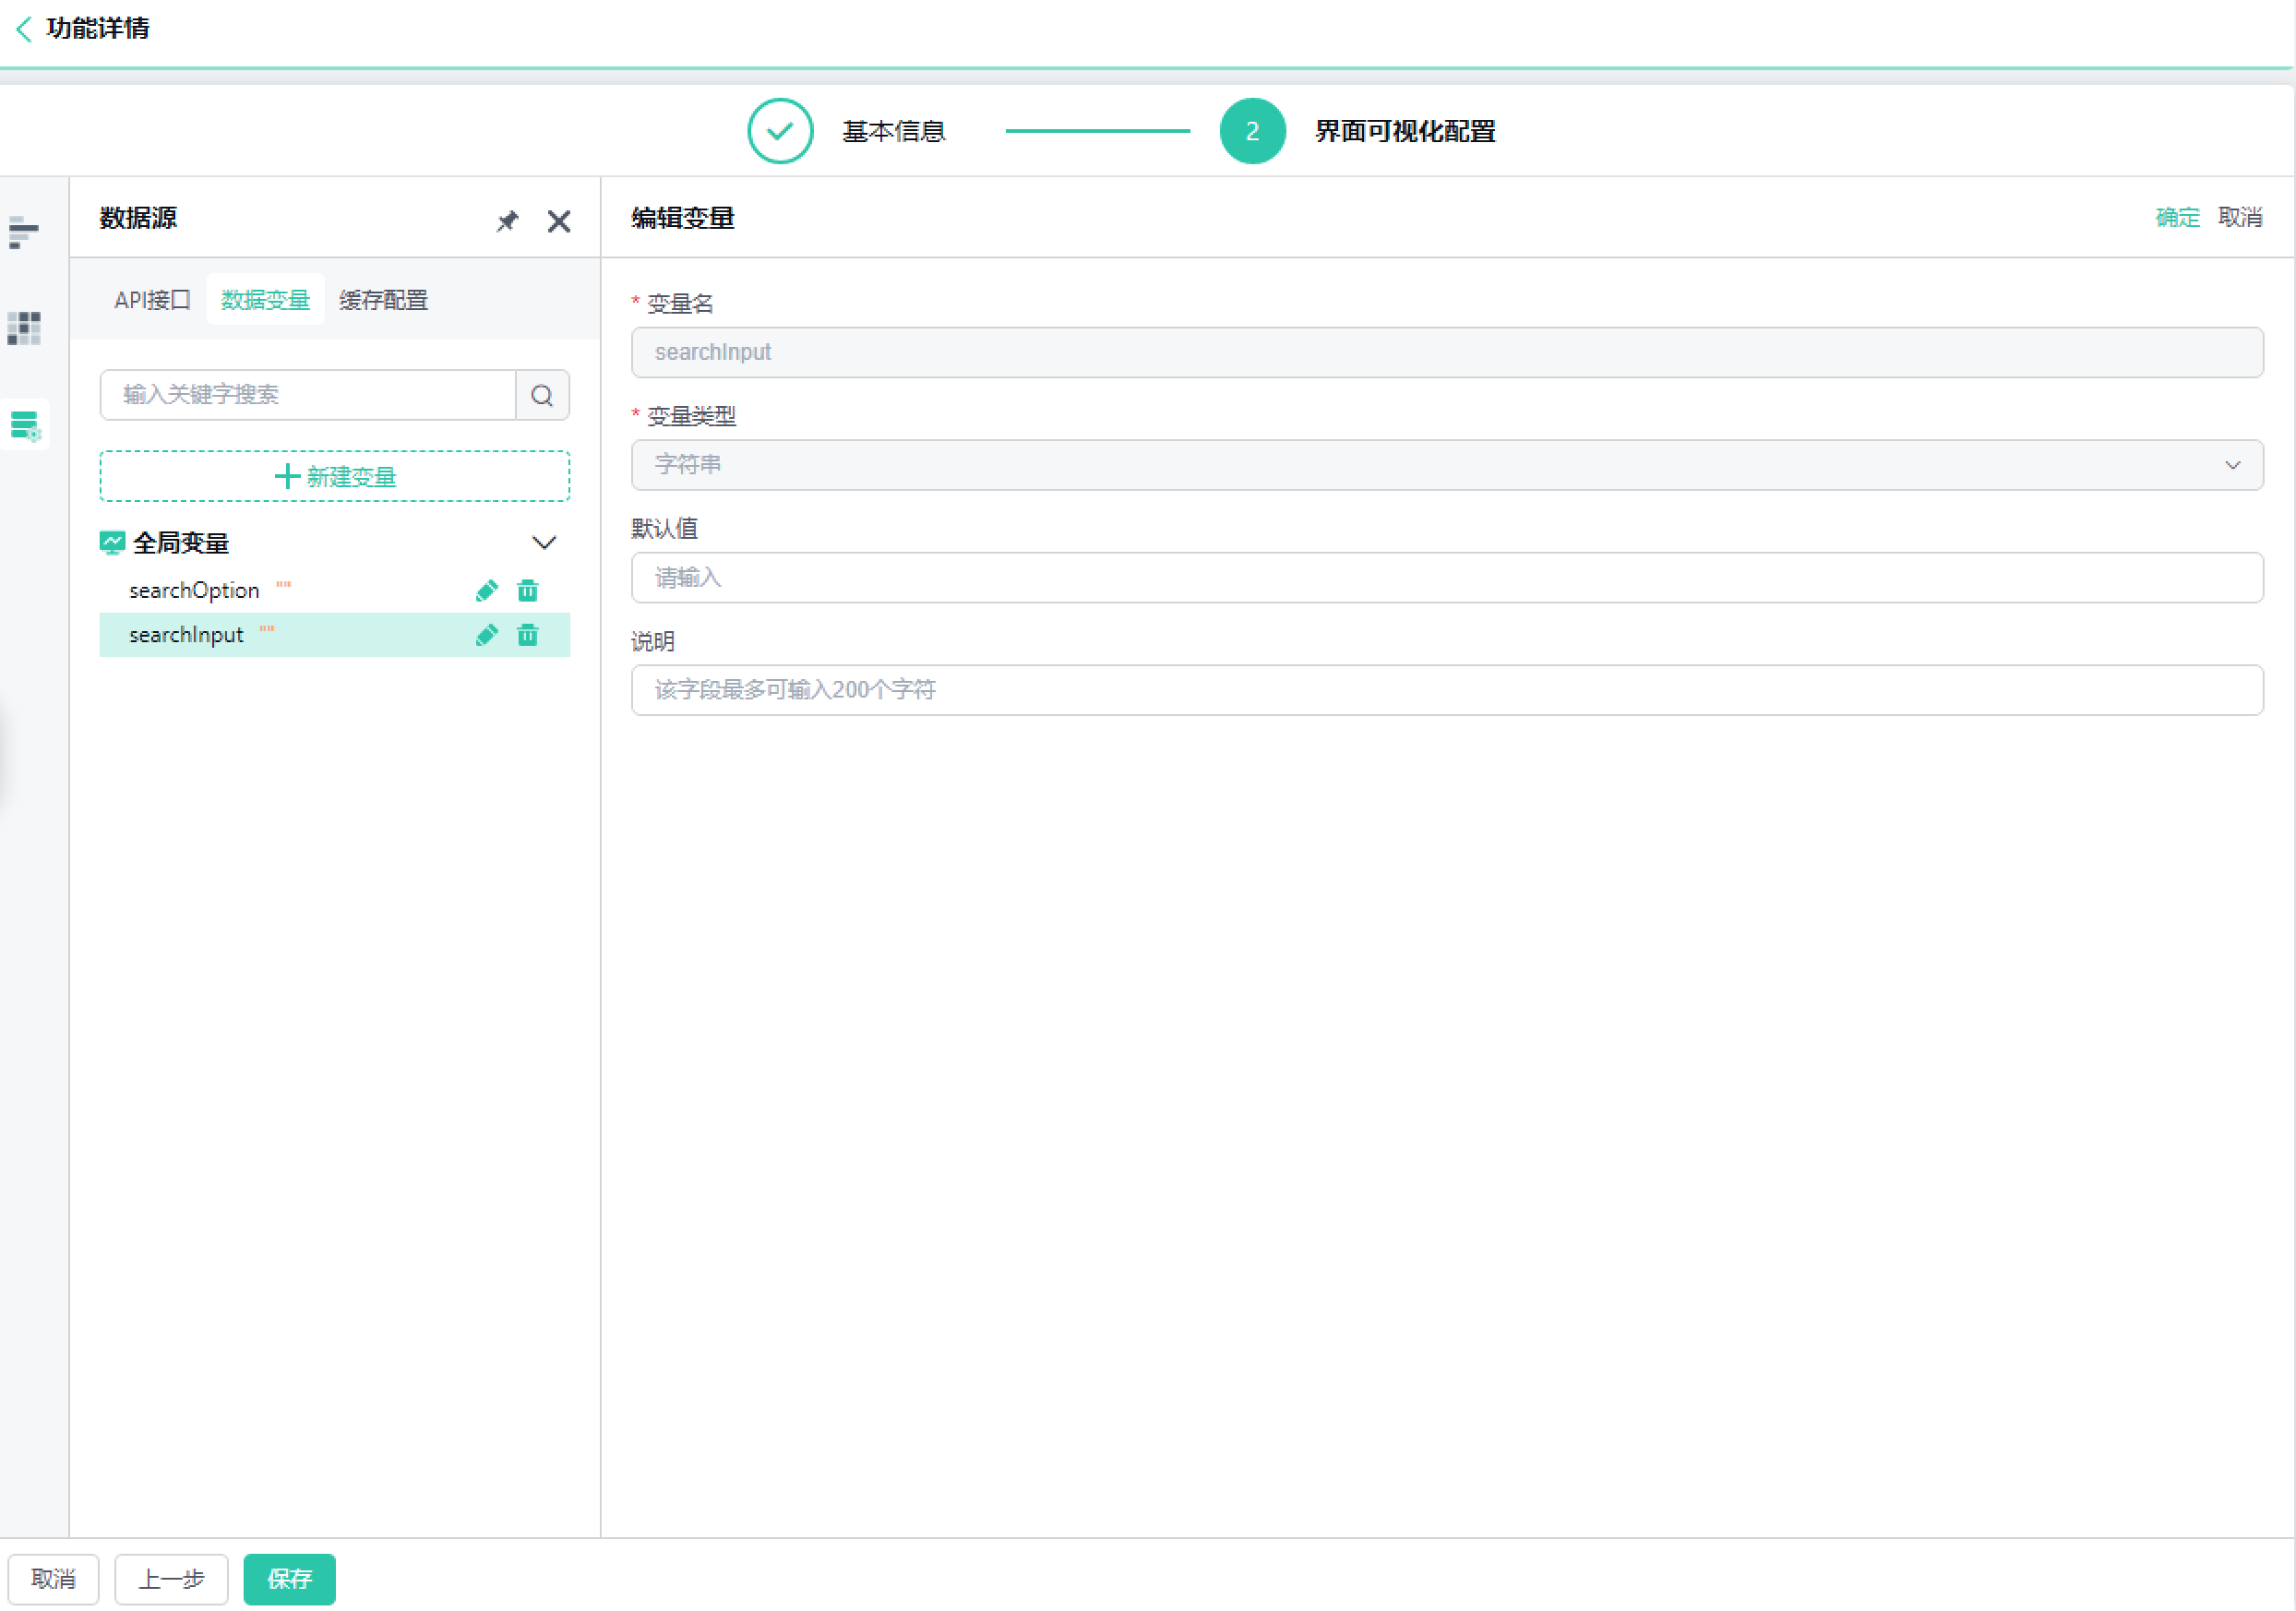The image size is (2296, 1611).
Task: Click the back arrow beside 功能详情
Action: click(24, 29)
